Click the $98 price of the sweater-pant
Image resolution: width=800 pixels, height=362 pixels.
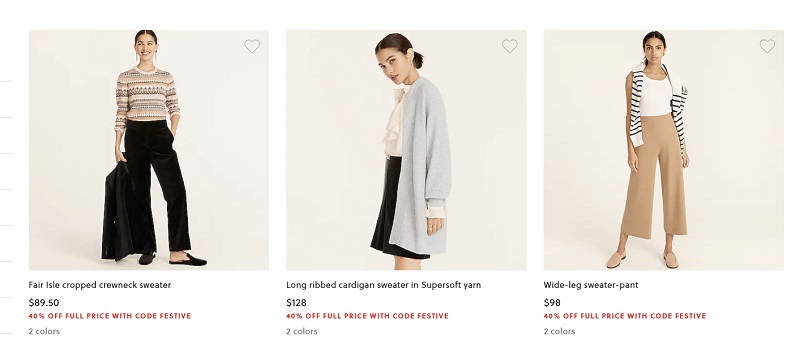click(552, 303)
